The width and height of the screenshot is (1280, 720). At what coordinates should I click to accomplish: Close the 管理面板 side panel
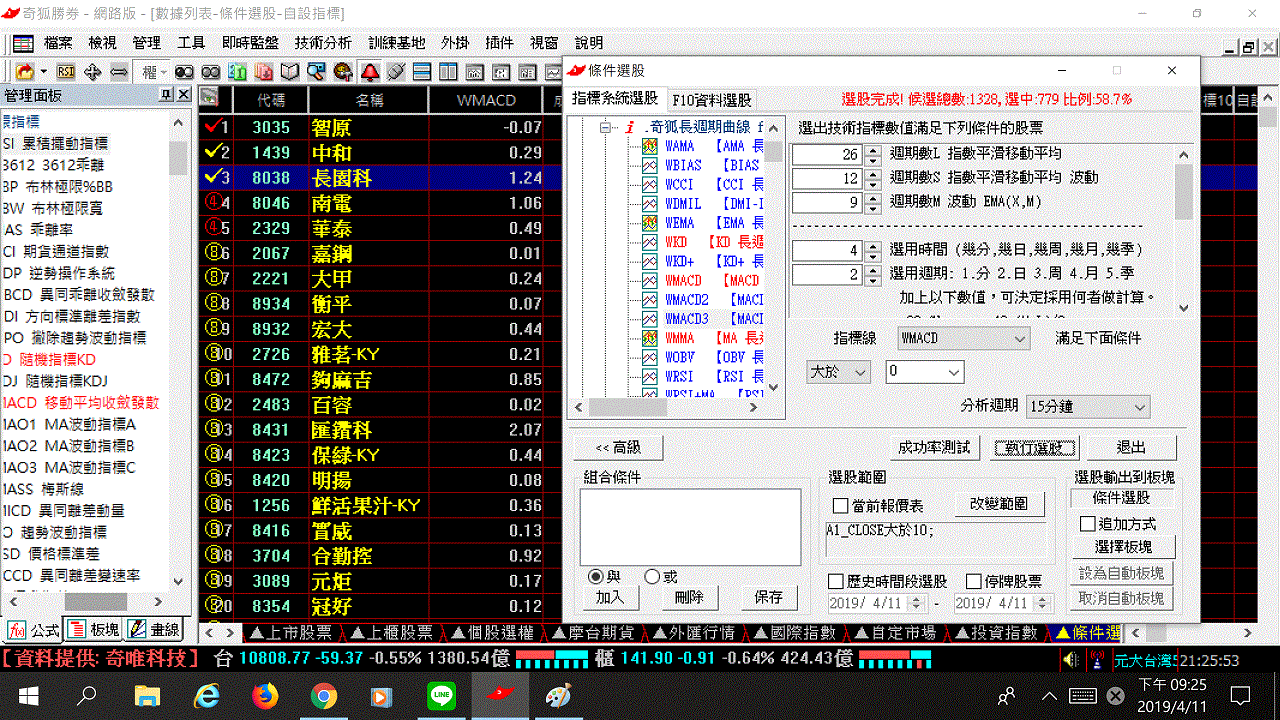click(x=183, y=94)
